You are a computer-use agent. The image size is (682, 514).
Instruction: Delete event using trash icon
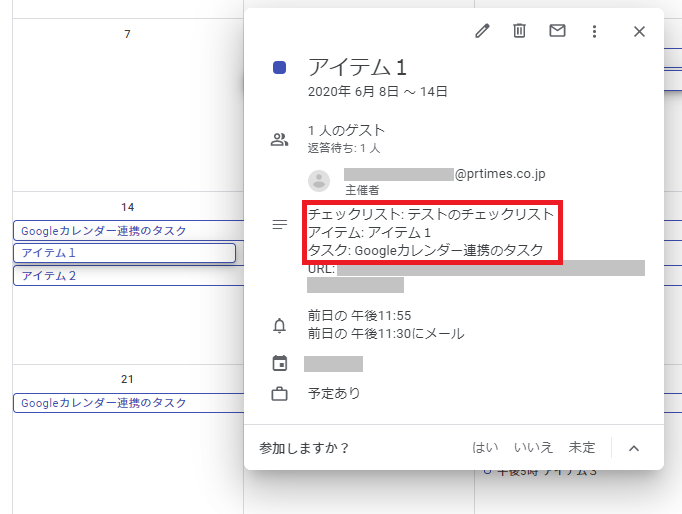pos(519,31)
